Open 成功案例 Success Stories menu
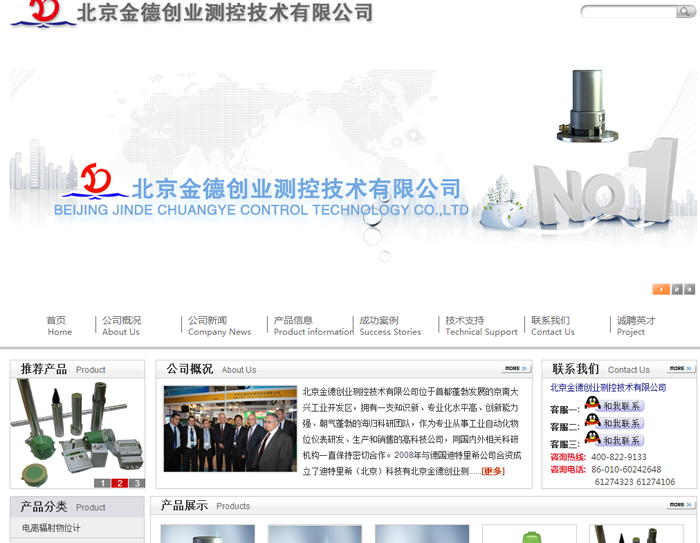Viewport: 700px width, 543px height. 390,326
